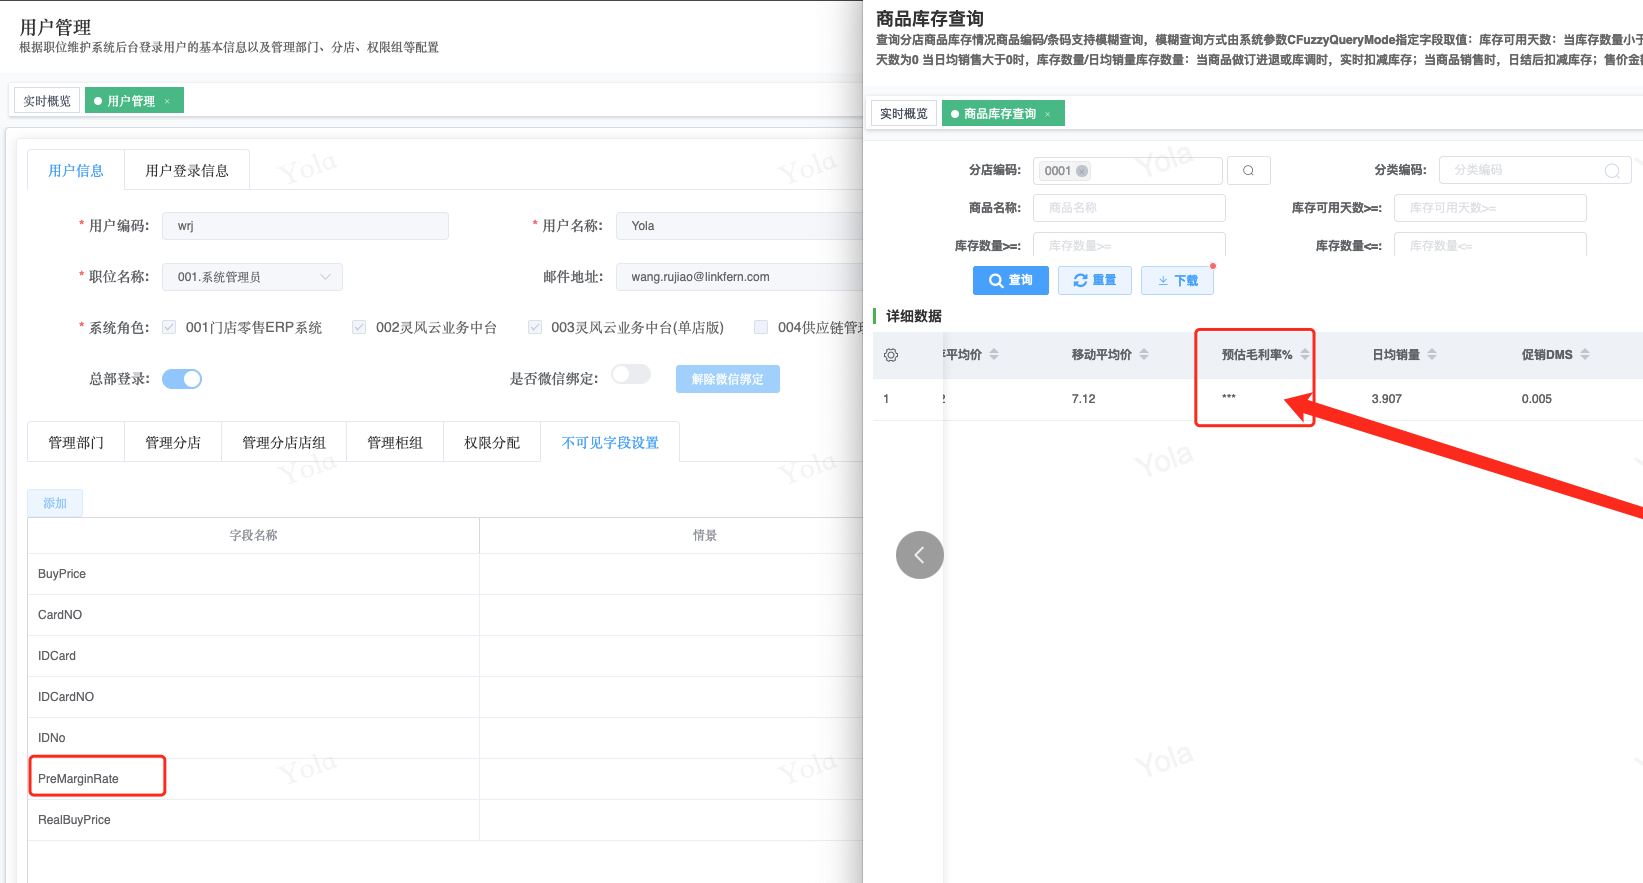This screenshot has width=1643, height=883.
Task: Open the 管理柜组 tab
Action: pos(395,443)
